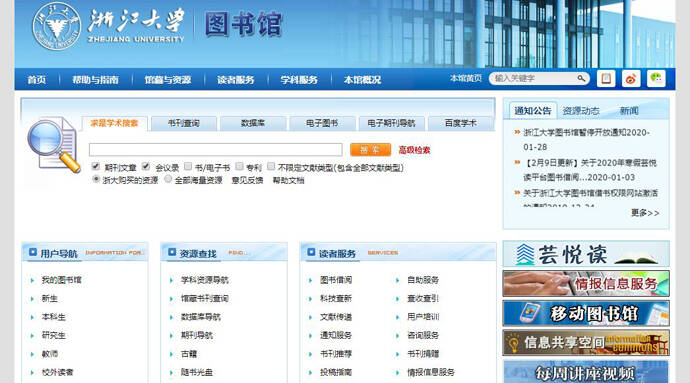690x383 pixels.
Task: Select the 浙大购买的资源 radio button
Action: tap(96, 179)
